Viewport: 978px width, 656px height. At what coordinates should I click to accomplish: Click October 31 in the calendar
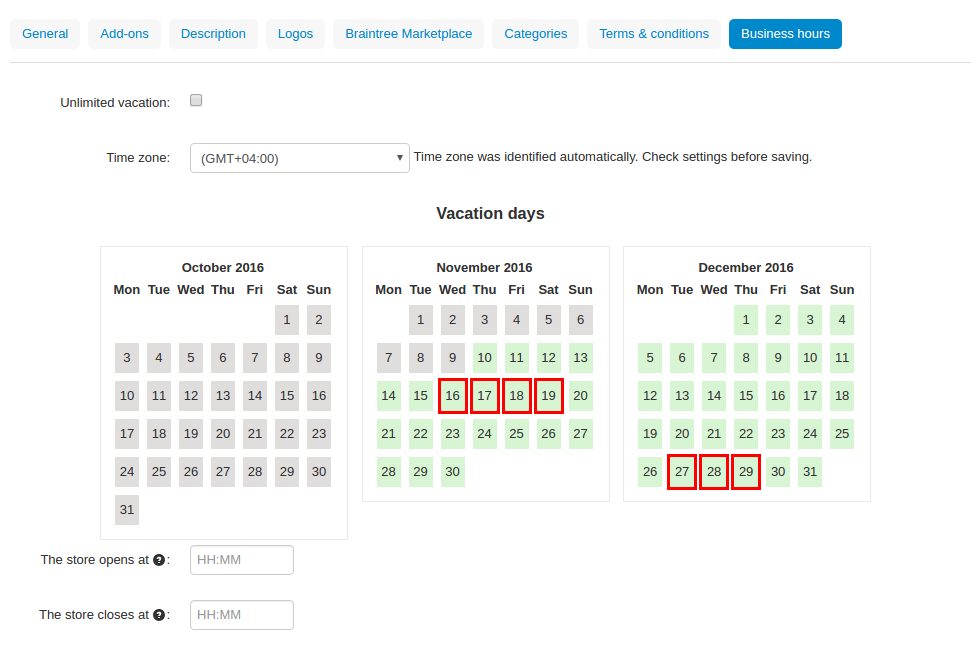(x=127, y=510)
